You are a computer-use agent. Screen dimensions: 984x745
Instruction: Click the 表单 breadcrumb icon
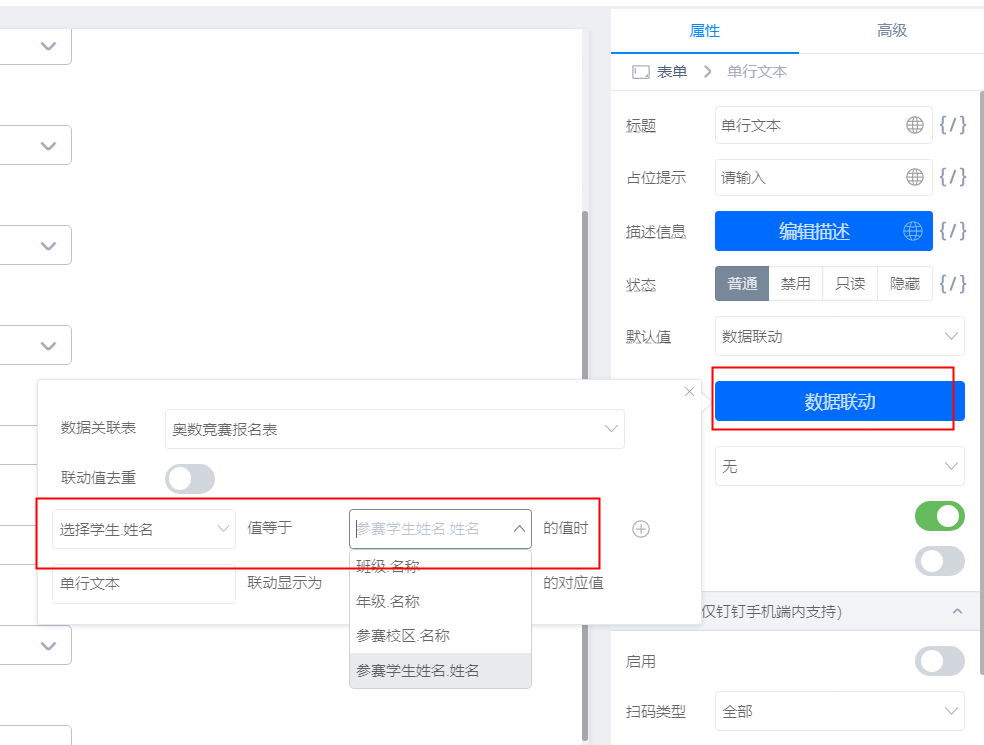coord(641,72)
